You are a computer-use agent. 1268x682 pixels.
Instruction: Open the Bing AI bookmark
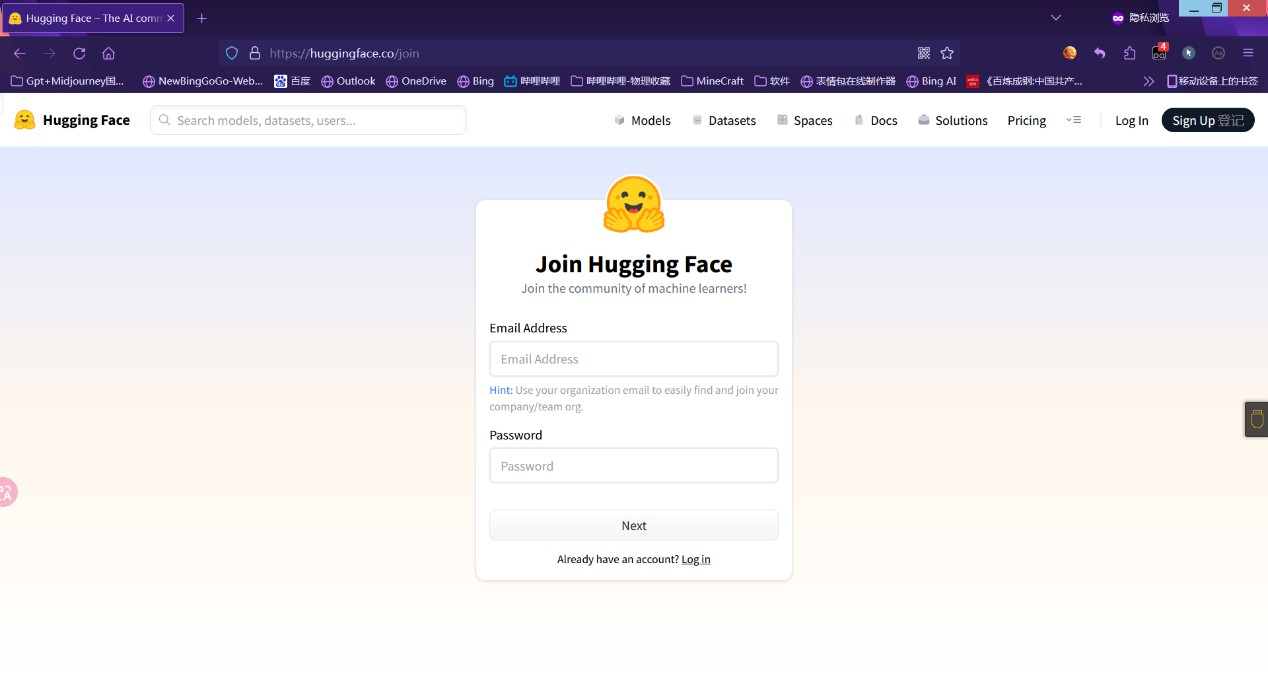point(931,81)
